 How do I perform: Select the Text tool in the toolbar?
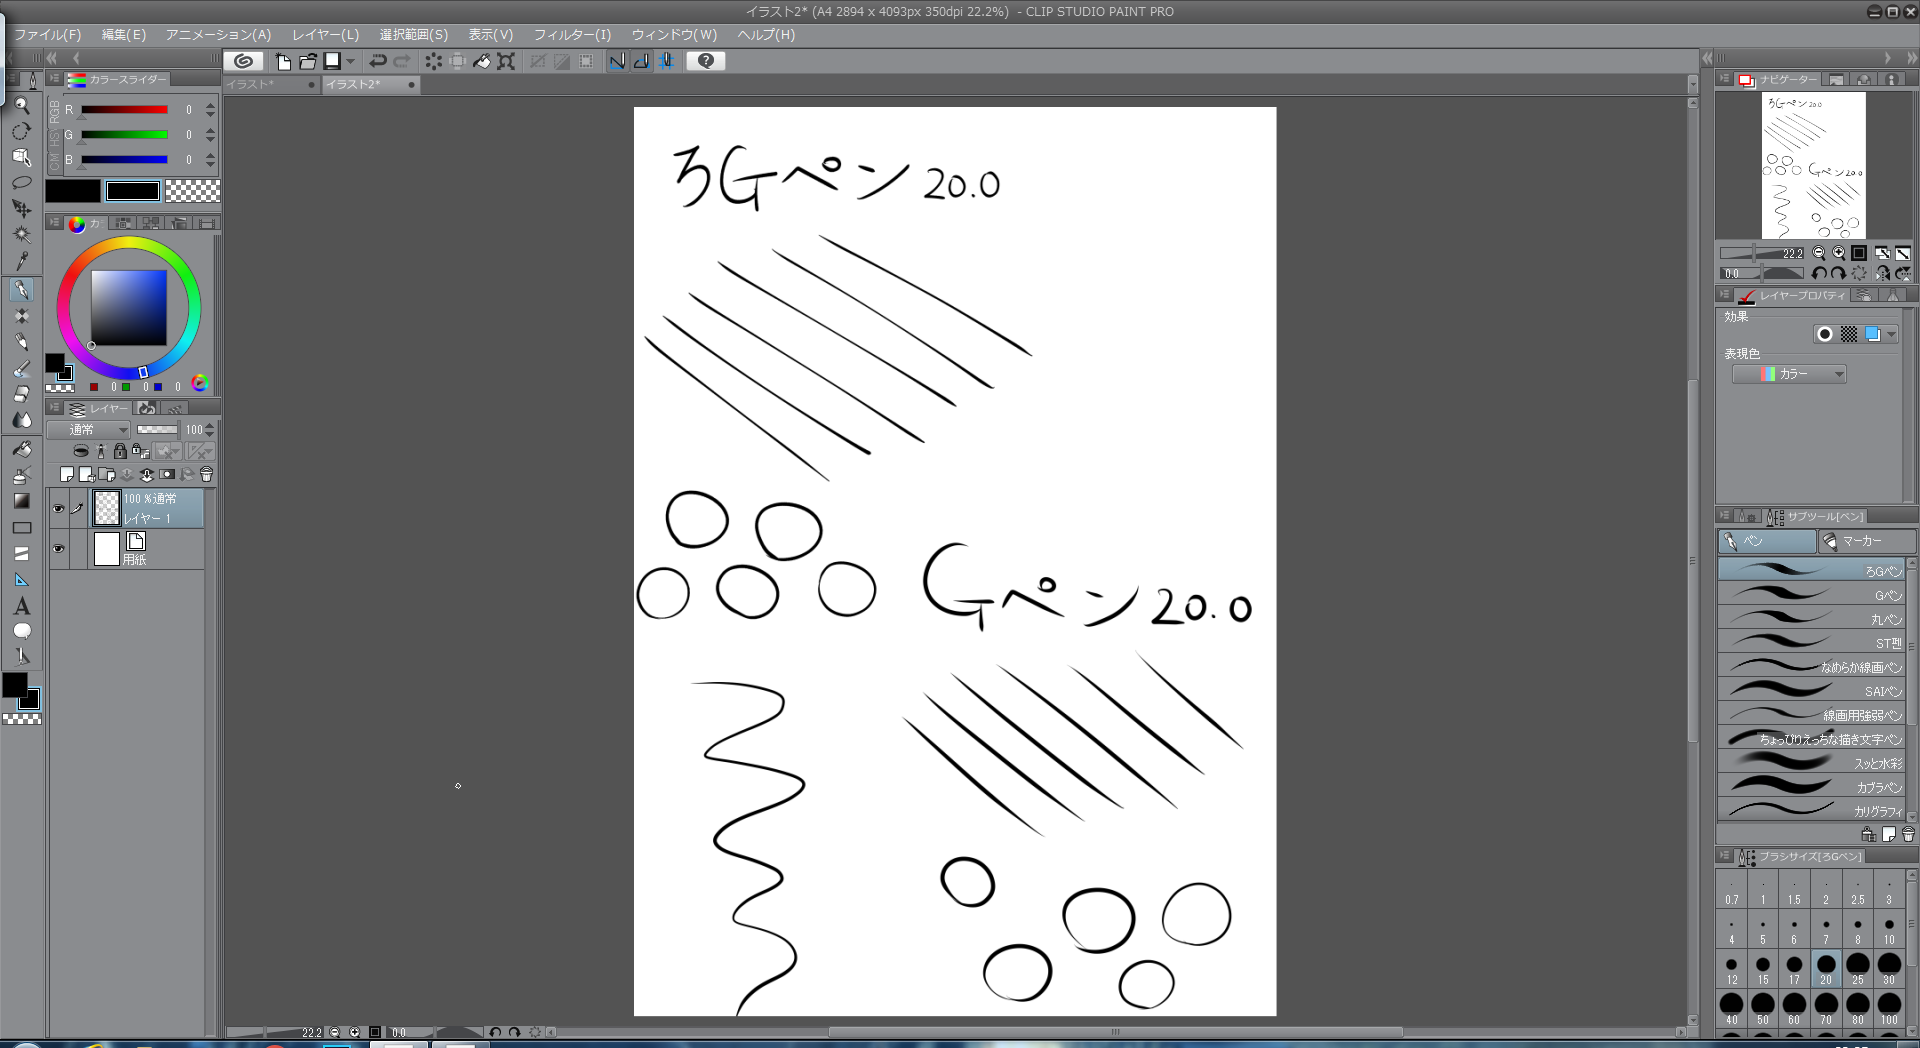point(22,606)
